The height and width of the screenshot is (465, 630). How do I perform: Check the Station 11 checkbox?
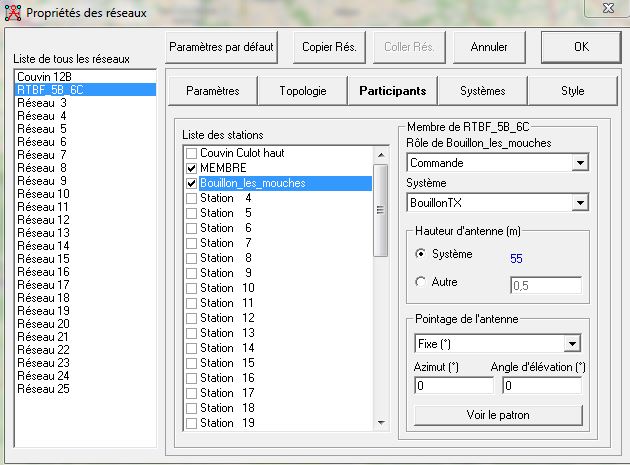click(191, 303)
